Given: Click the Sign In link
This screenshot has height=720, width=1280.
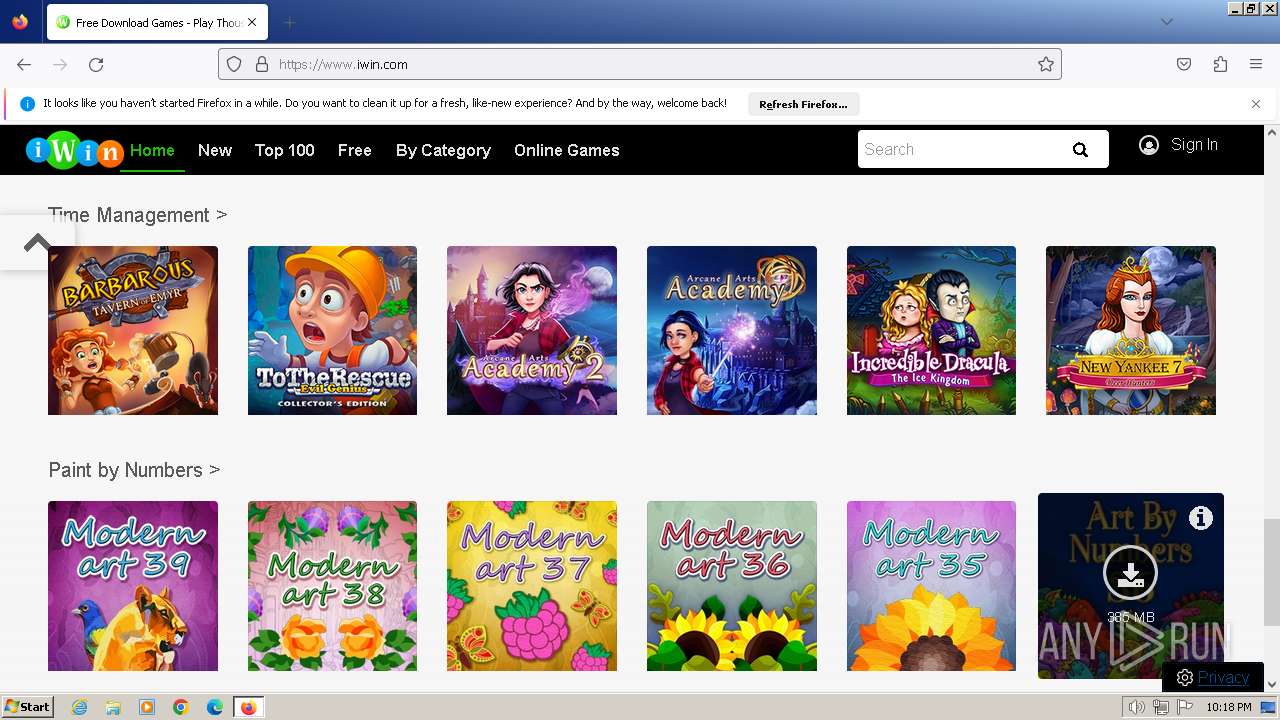Looking at the screenshot, I should click(1194, 145).
